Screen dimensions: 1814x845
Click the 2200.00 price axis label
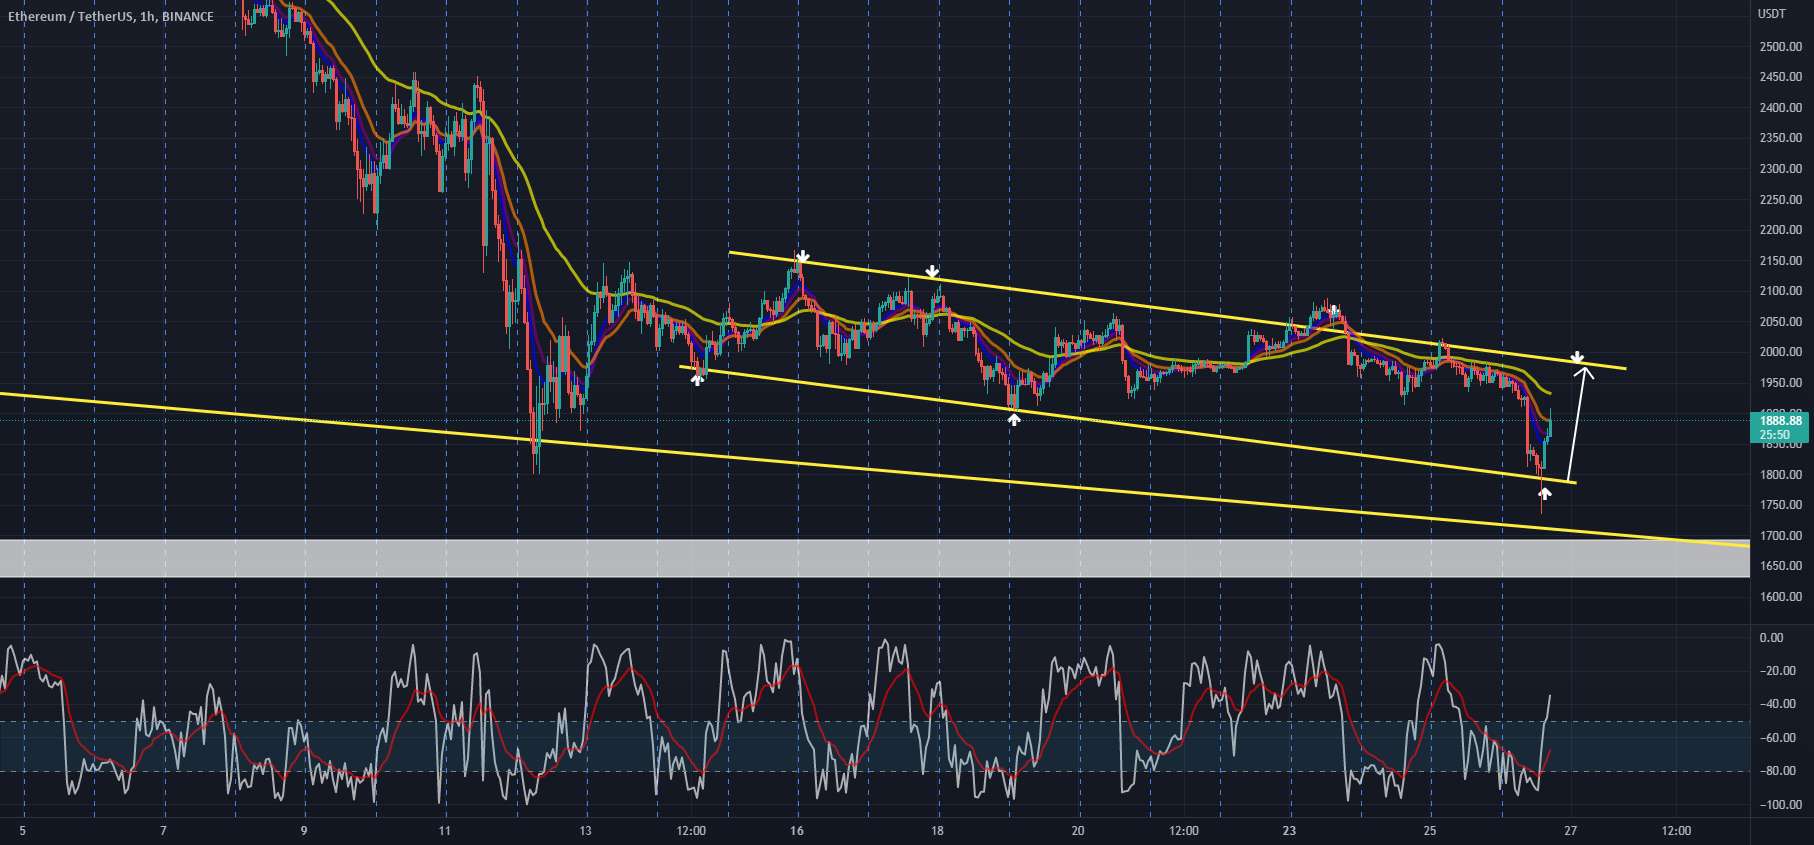[x=1780, y=230]
